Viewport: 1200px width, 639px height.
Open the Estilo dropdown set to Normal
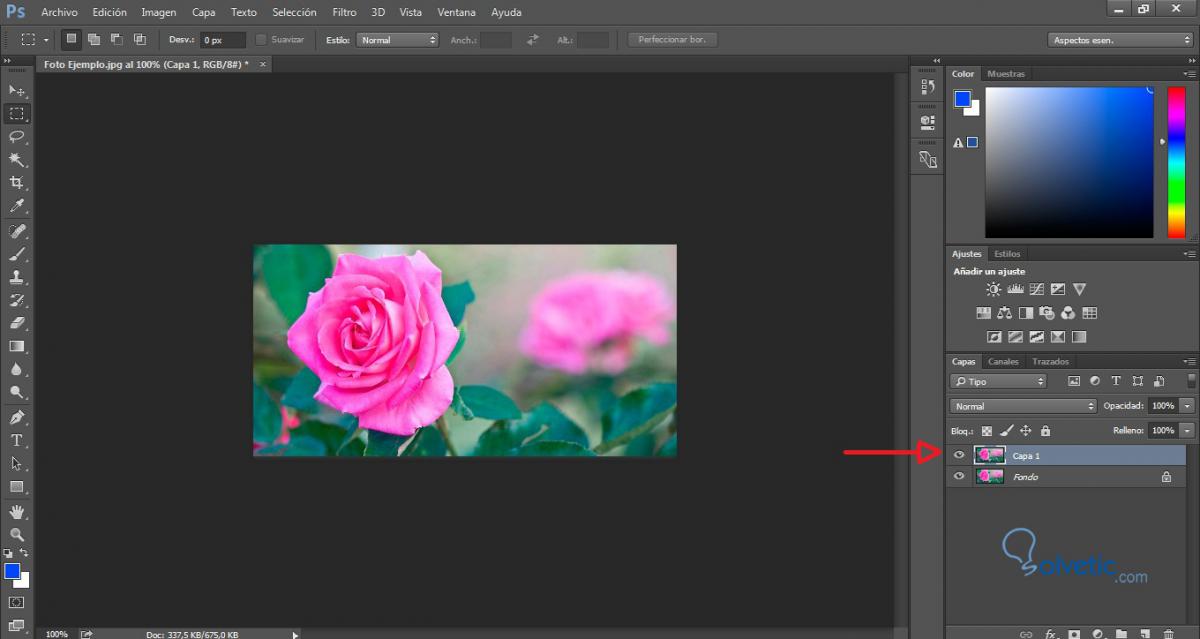(398, 40)
